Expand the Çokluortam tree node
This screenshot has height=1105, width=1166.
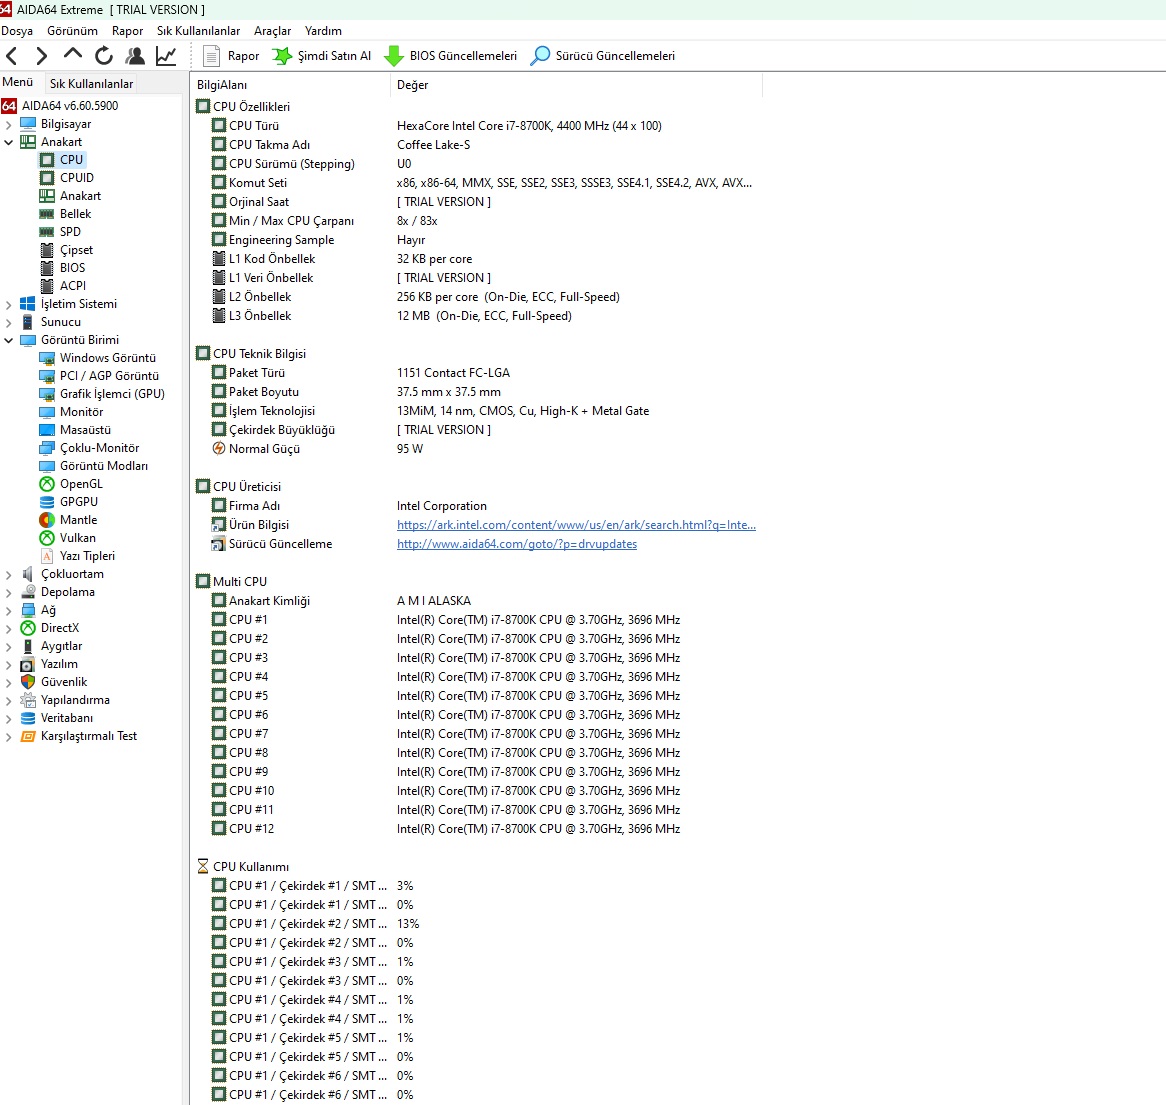(x=9, y=574)
